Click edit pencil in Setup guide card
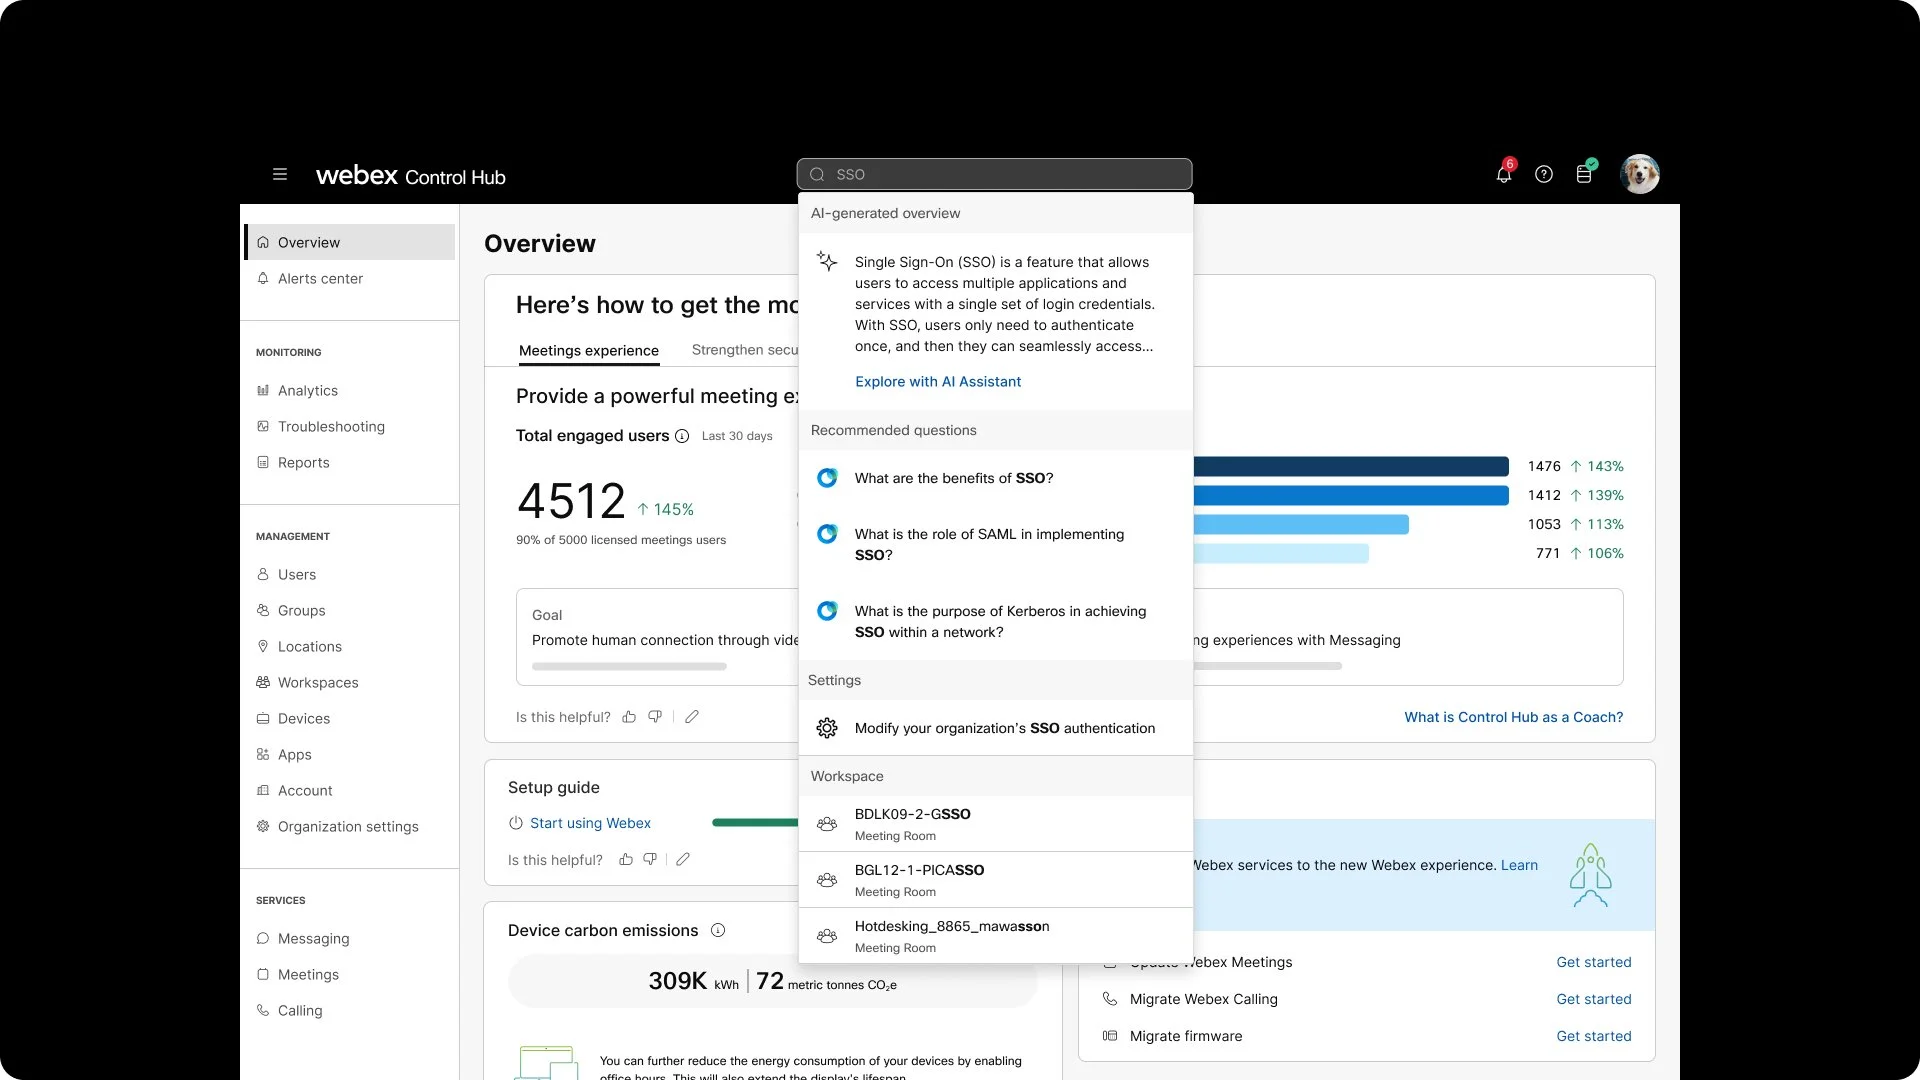This screenshot has width=1920, height=1080. pyautogui.click(x=683, y=859)
